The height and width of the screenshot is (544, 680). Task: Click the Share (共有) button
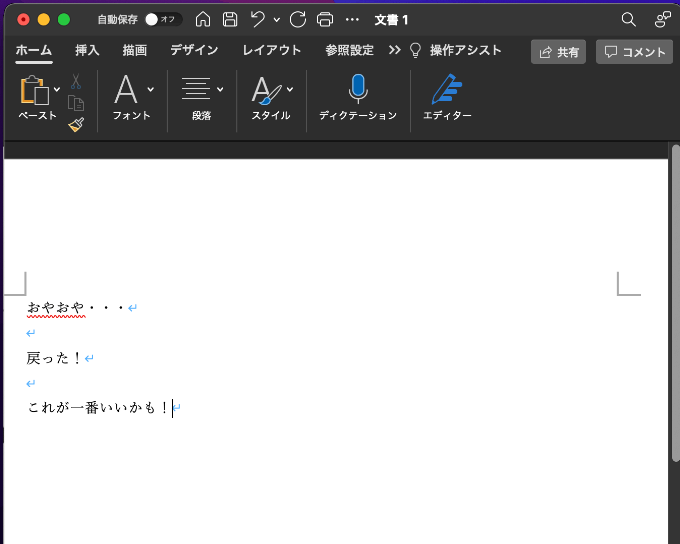(558, 52)
